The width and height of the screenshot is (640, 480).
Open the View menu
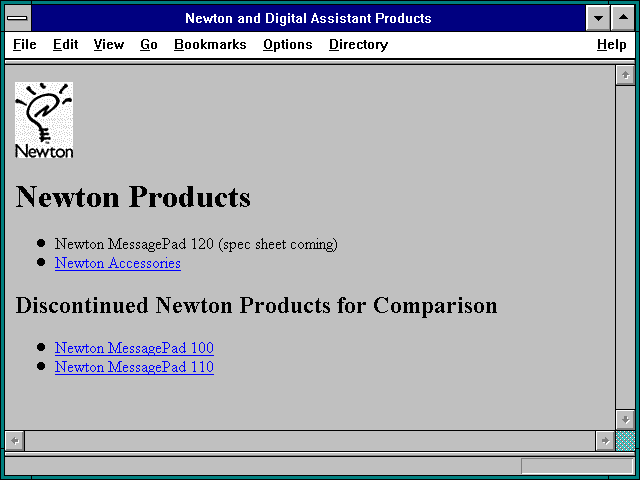[109, 44]
